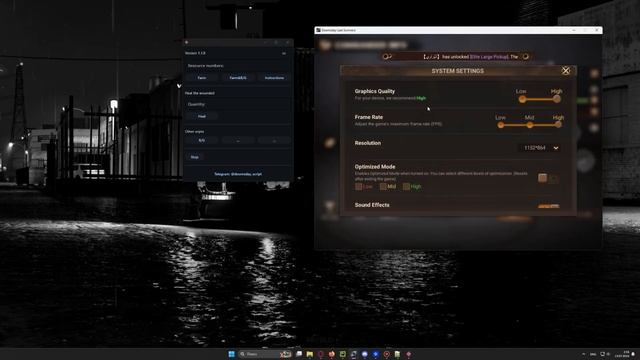Check the High optimization level box
This screenshot has width=640, height=360.
click(406, 187)
